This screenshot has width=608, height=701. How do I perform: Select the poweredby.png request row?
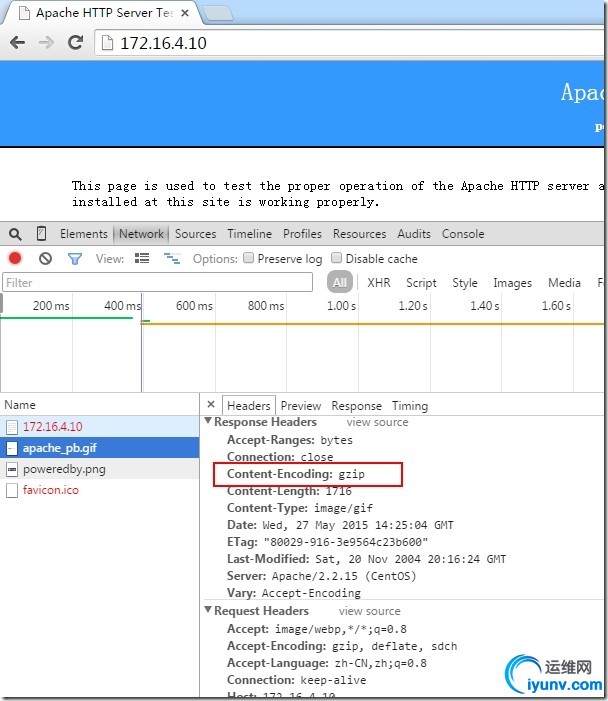pyautogui.click(x=100, y=469)
